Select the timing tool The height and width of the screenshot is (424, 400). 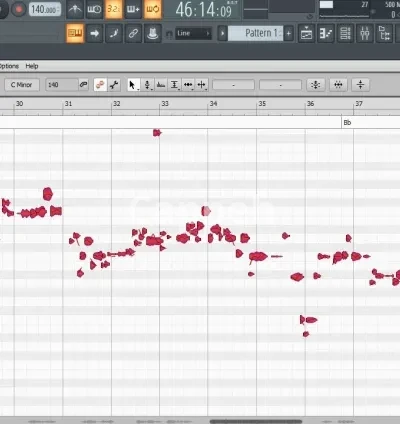pyautogui.click(x=188, y=85)
